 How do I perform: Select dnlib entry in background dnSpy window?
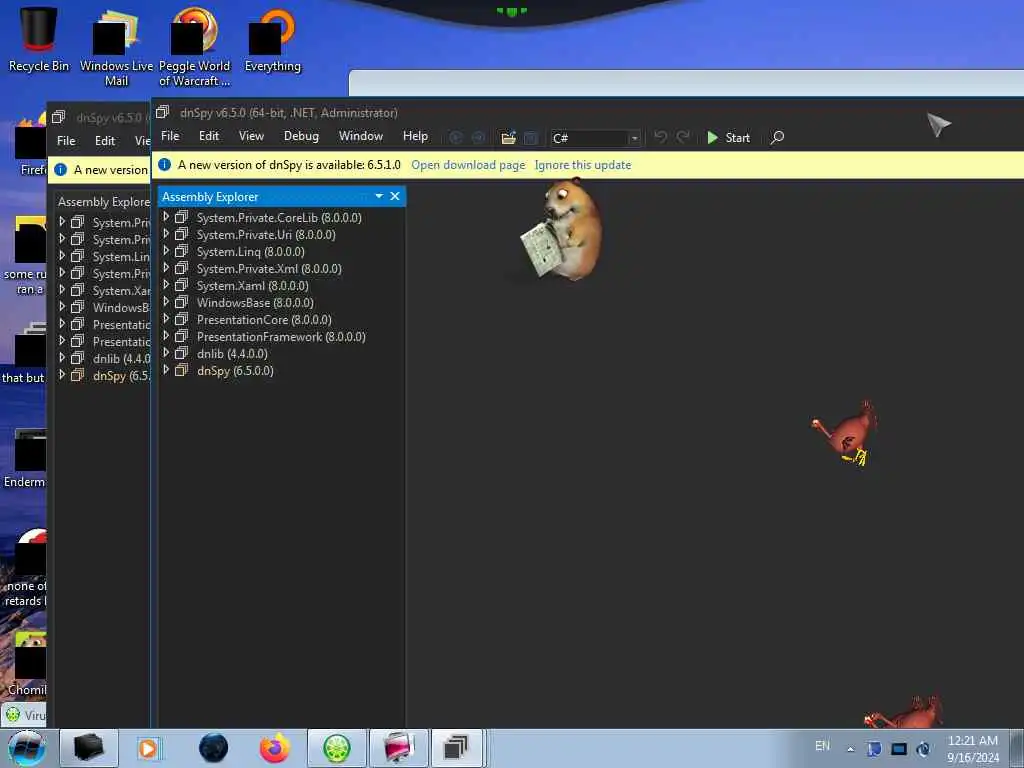[121, 359]
